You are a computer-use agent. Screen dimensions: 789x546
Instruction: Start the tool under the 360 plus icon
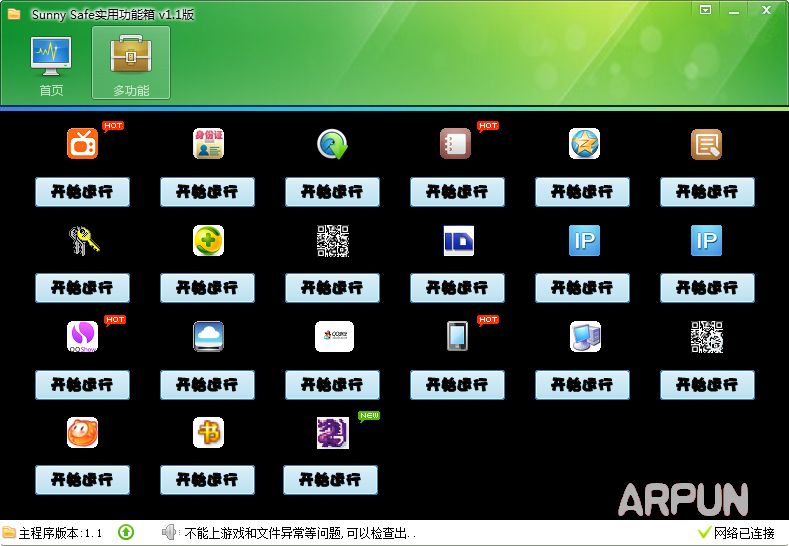207,288
